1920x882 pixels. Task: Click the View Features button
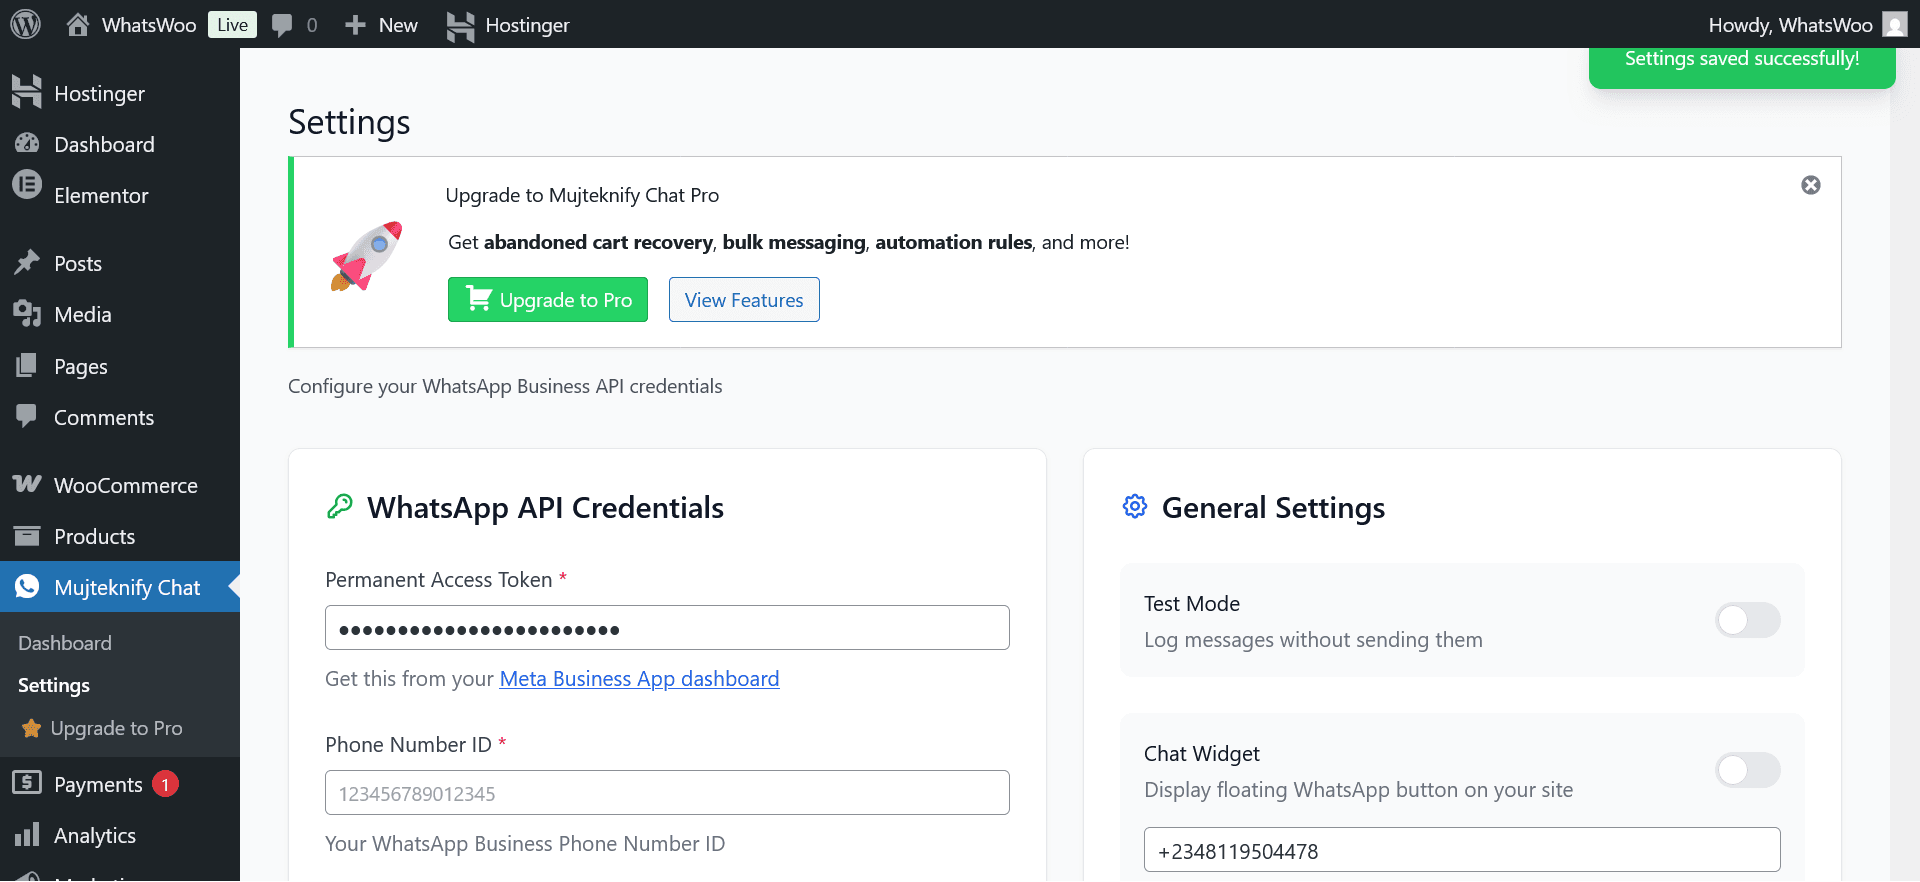point(744,300)
